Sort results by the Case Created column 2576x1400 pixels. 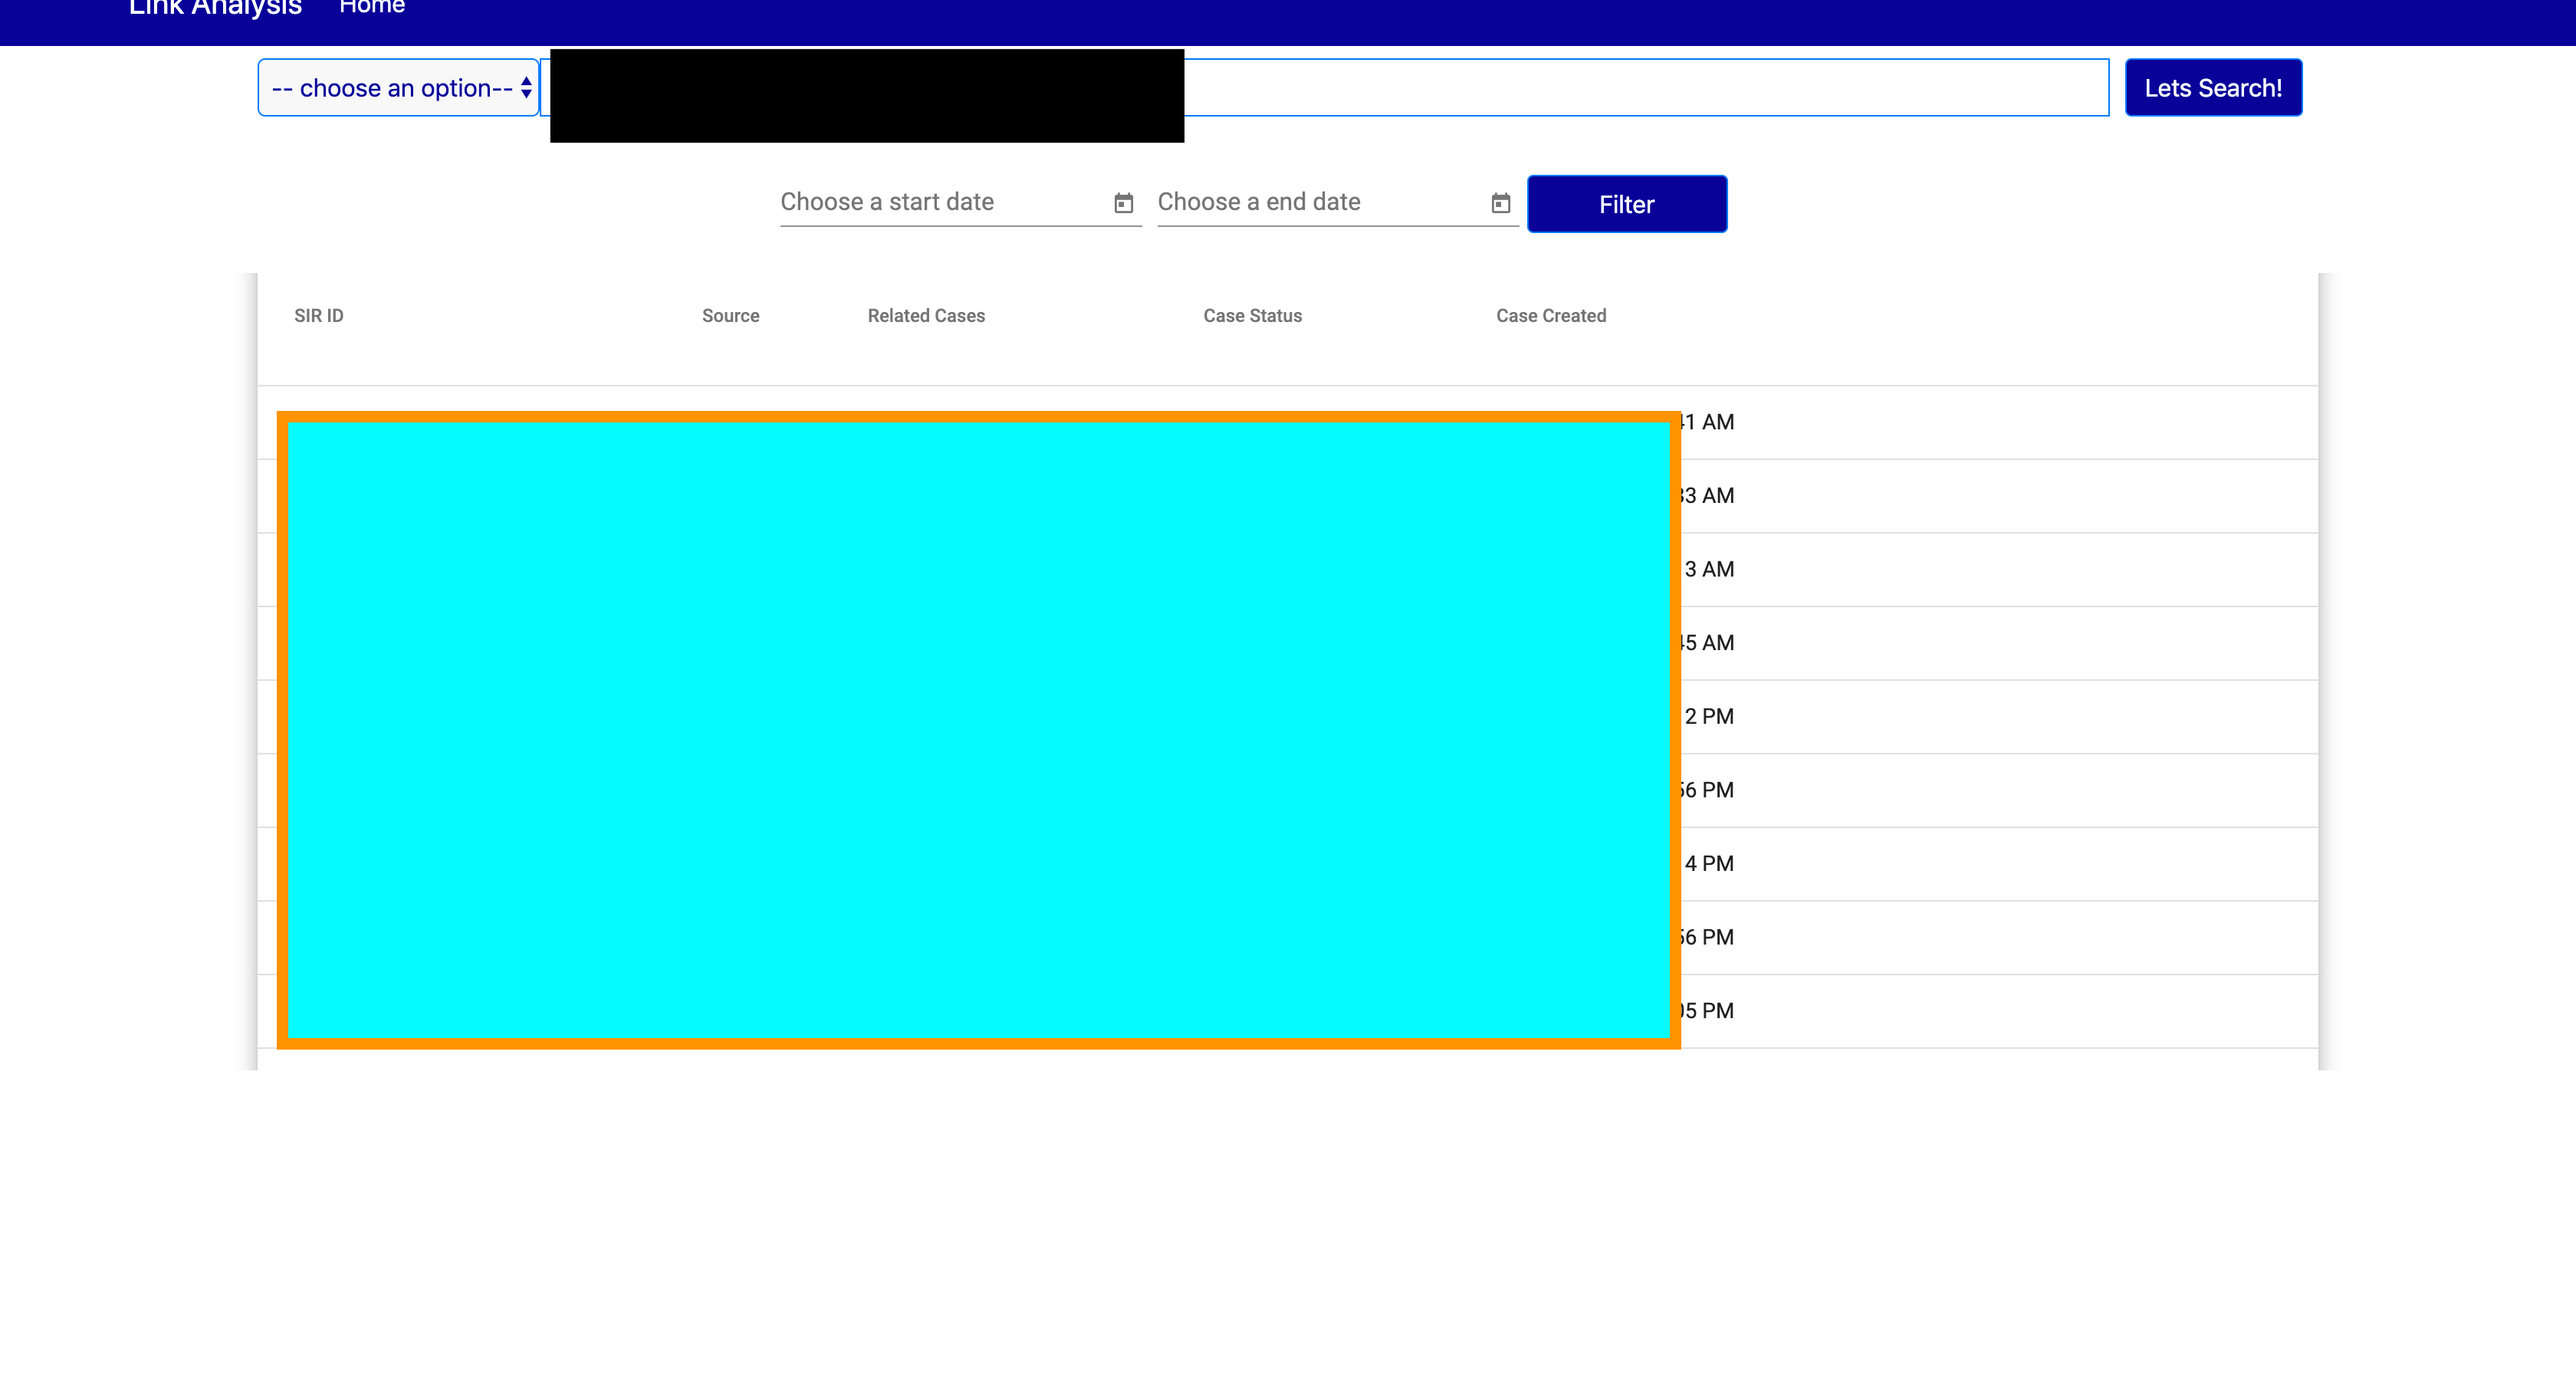1551,316
